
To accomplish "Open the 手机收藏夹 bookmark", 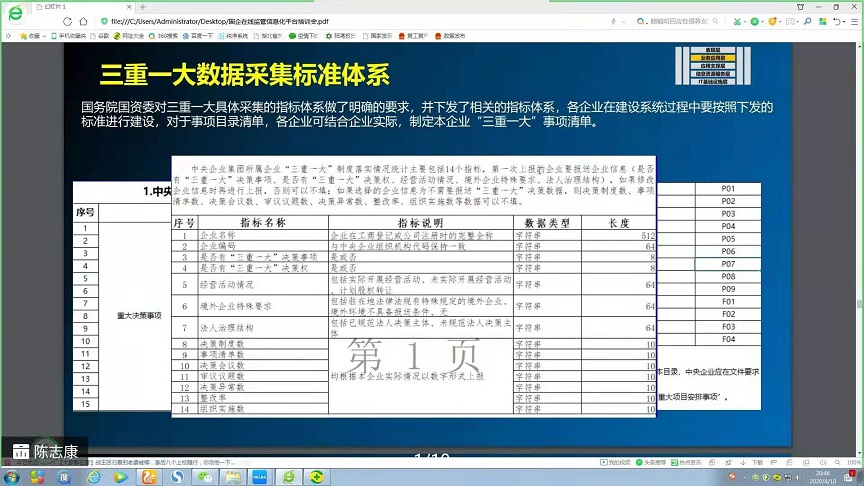I will (x=68, y=36).
